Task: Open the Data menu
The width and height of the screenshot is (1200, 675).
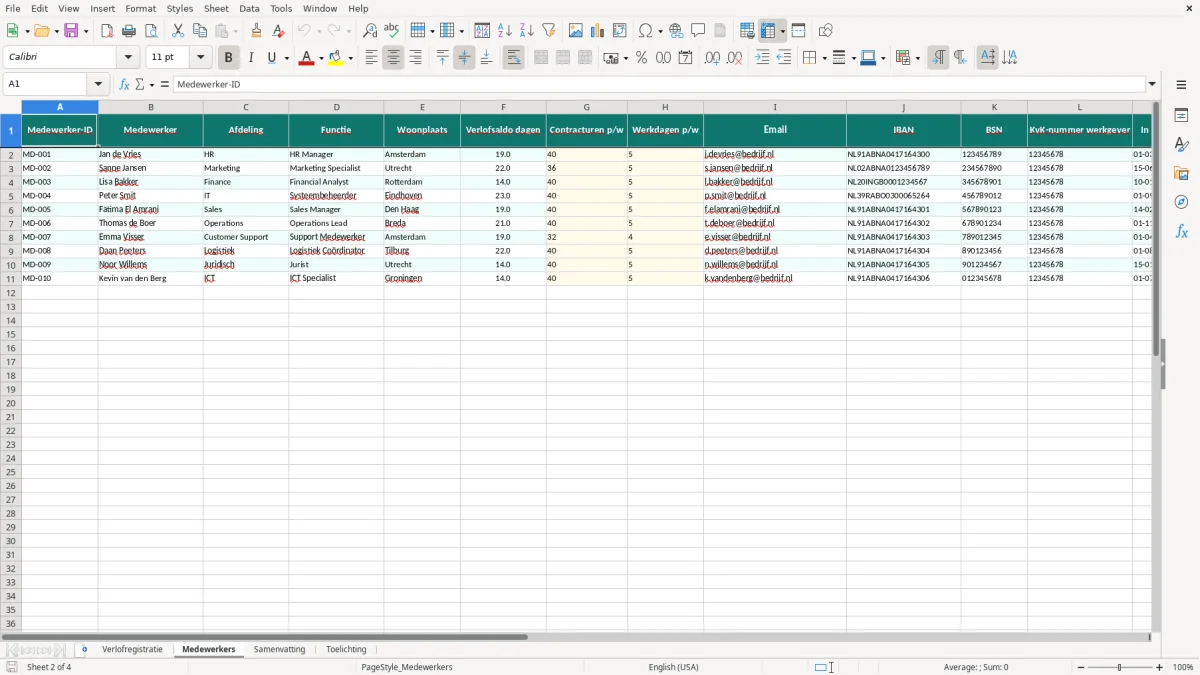Action: click(249, 8)
